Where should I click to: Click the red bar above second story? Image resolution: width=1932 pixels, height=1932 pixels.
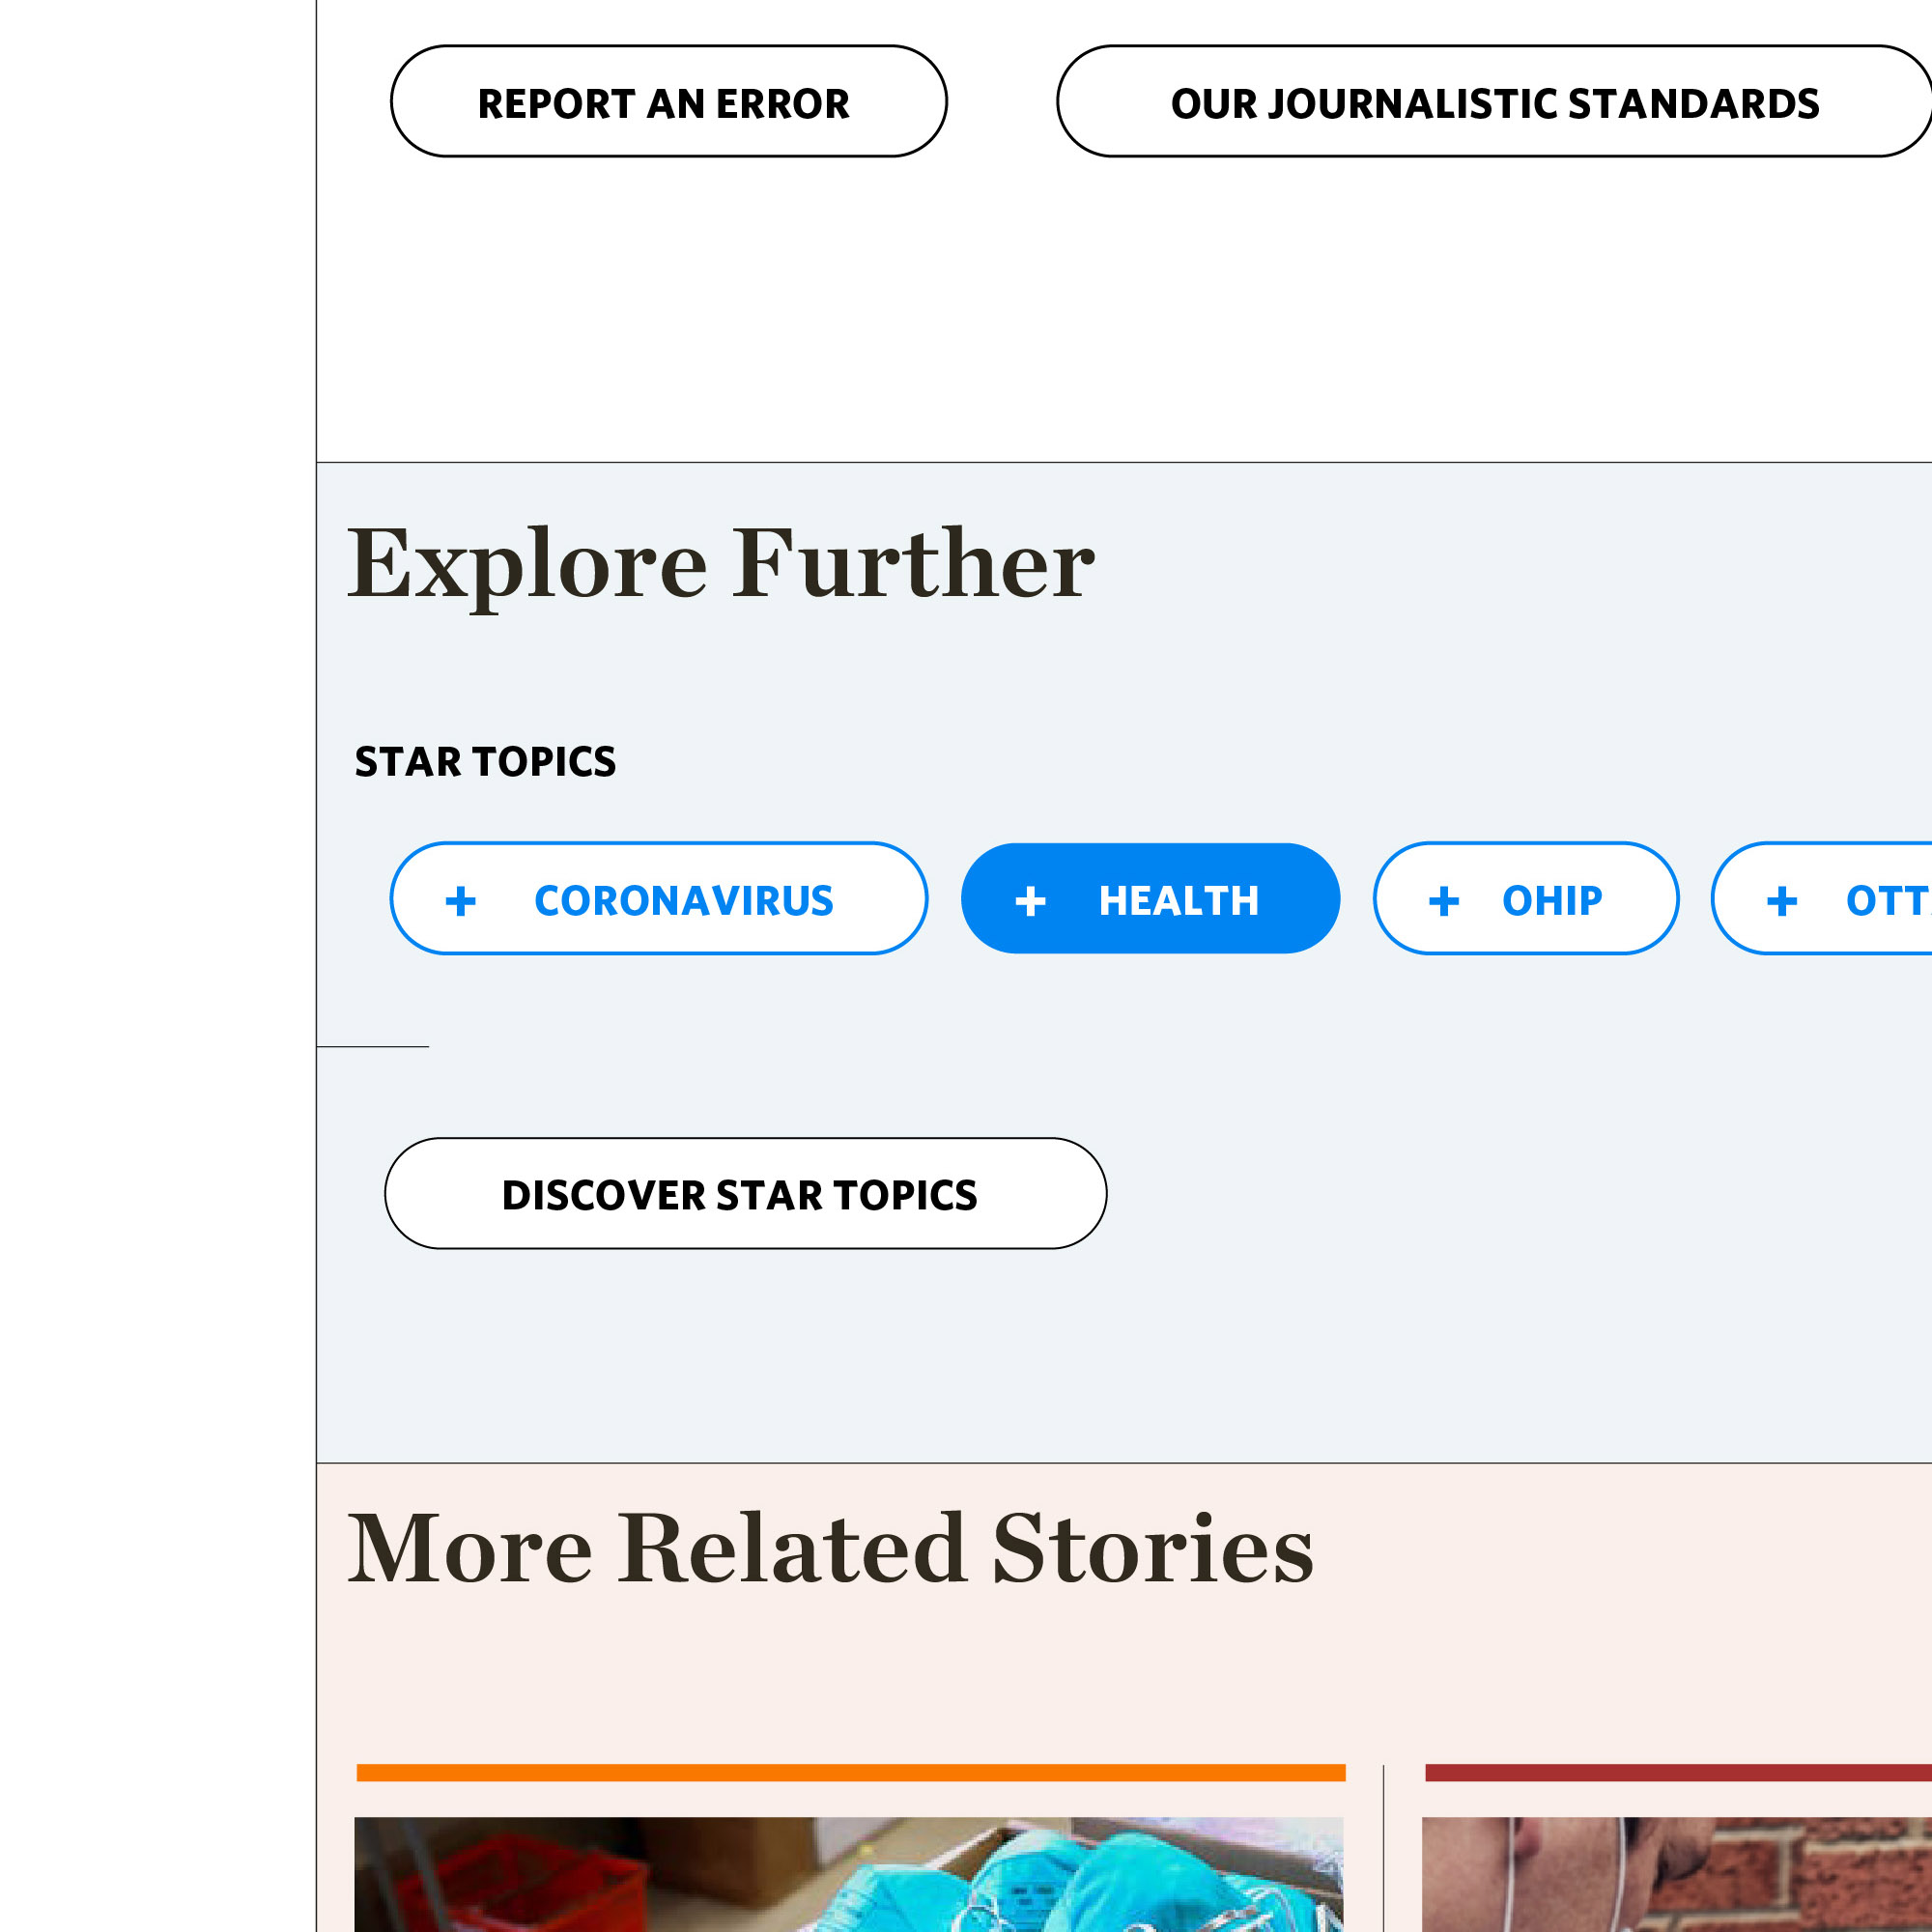click(x=1678, y=1773)
